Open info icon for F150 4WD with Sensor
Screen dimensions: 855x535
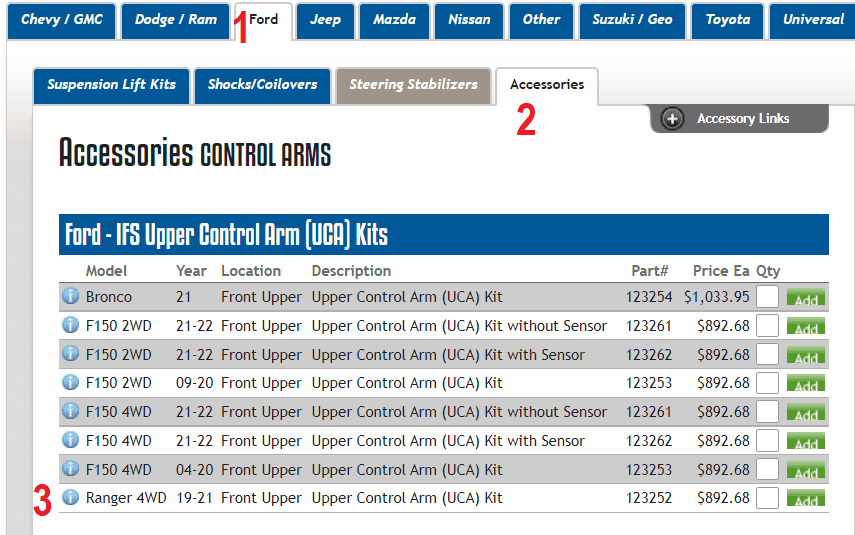coord(70,440)
